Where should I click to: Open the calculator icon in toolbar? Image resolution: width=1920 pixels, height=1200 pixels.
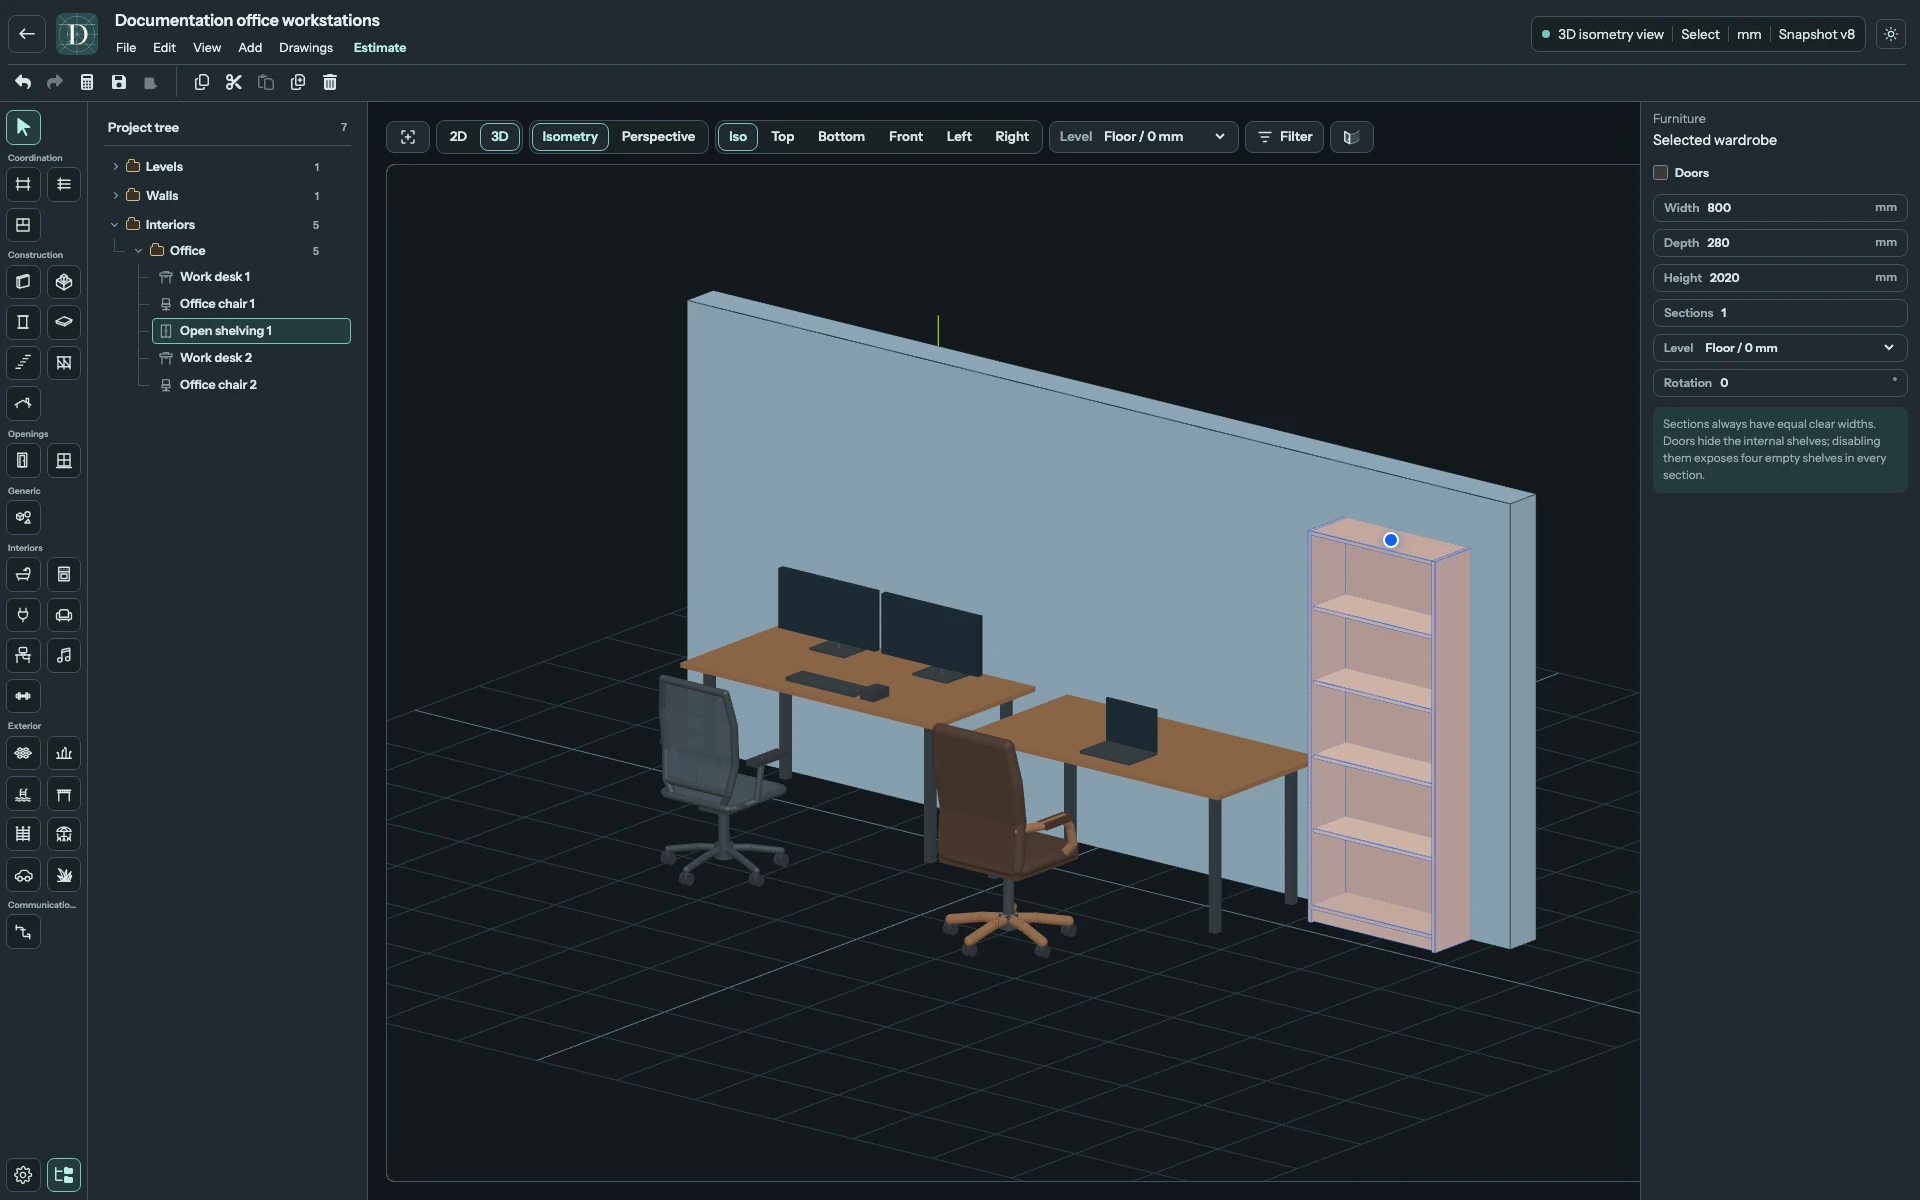coord(87,82)
